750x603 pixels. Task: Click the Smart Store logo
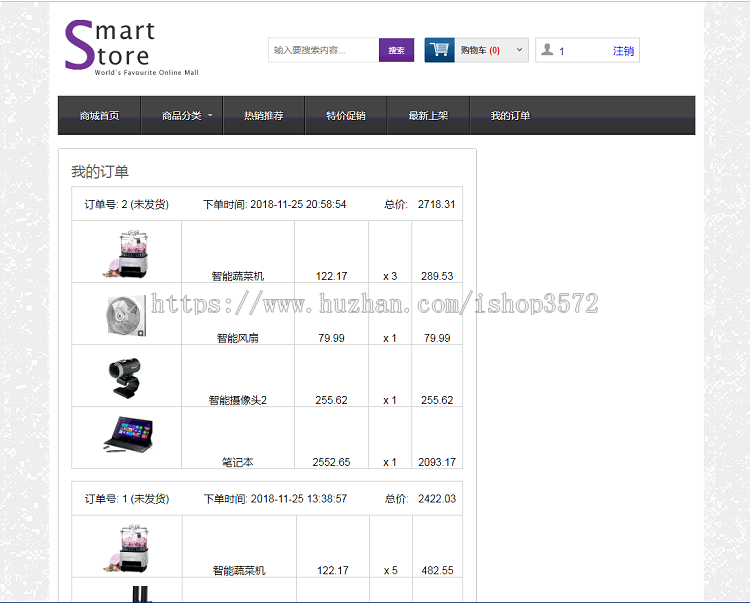(132, 48)
